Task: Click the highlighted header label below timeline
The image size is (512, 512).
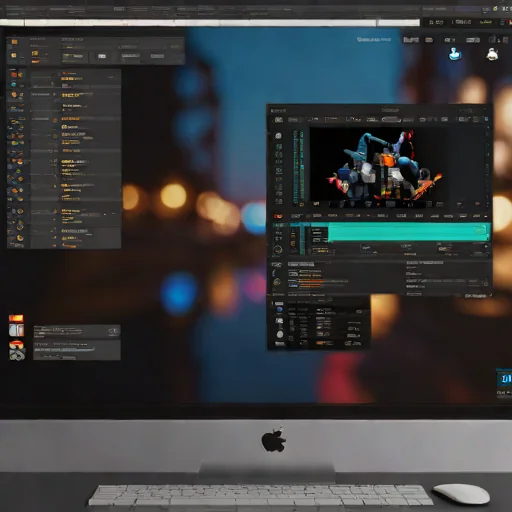Action: [x=301, y=264]
